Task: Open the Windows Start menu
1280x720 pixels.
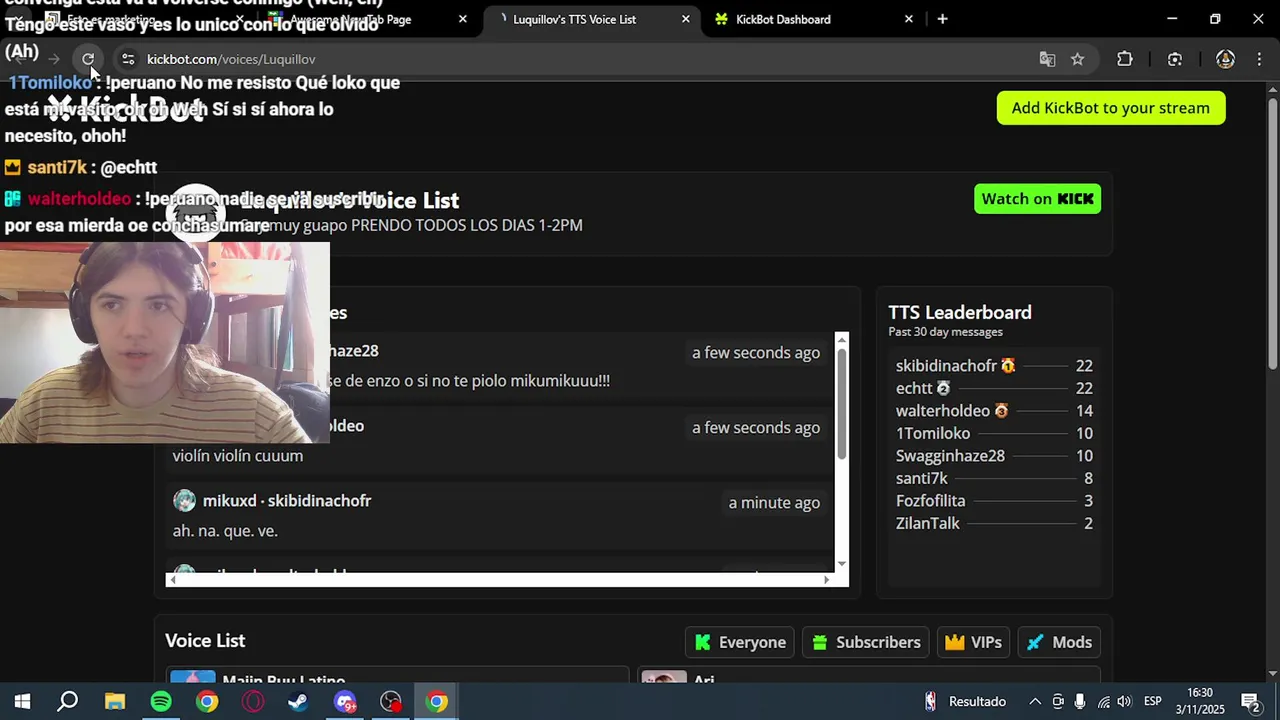Action: pyautogui.click(x=22, y=701)
